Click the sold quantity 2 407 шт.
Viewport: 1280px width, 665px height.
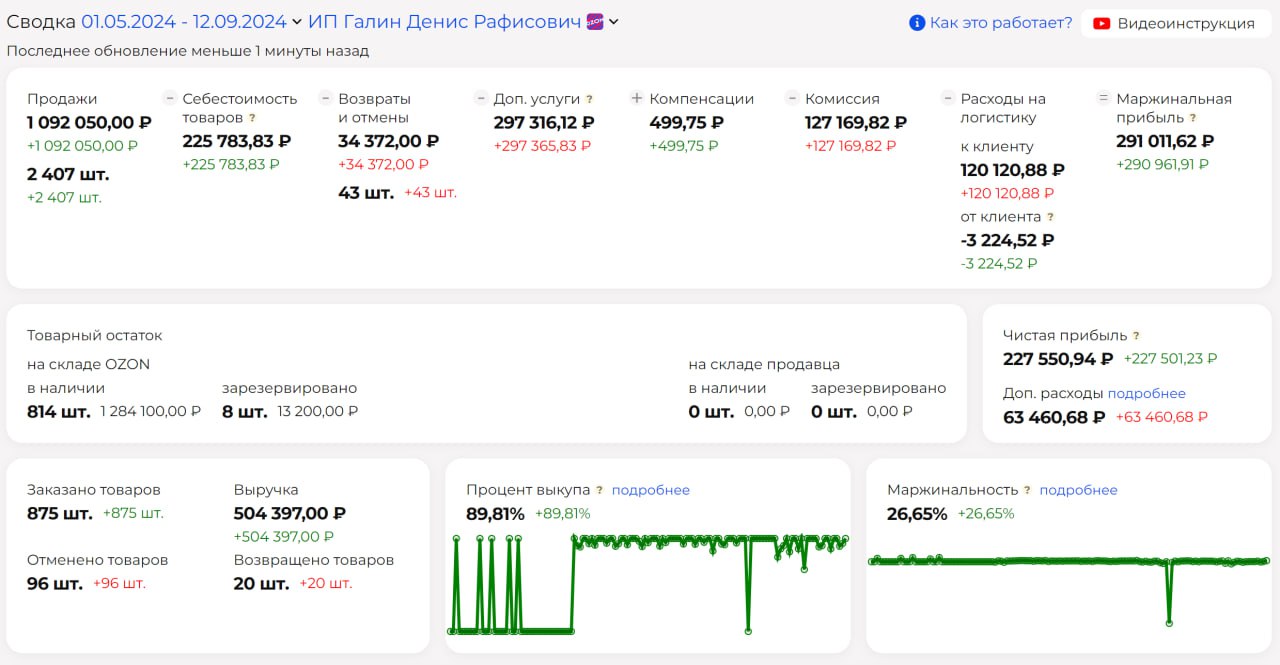click(x=68, y=174)
